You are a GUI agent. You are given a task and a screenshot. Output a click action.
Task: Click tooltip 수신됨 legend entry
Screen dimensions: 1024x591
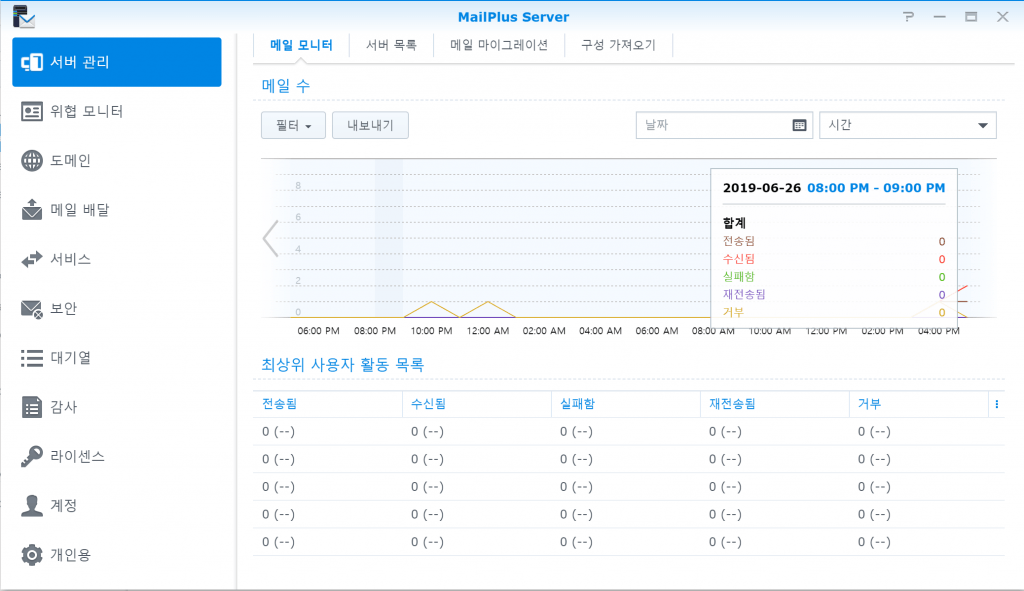(x=739, y=259)
